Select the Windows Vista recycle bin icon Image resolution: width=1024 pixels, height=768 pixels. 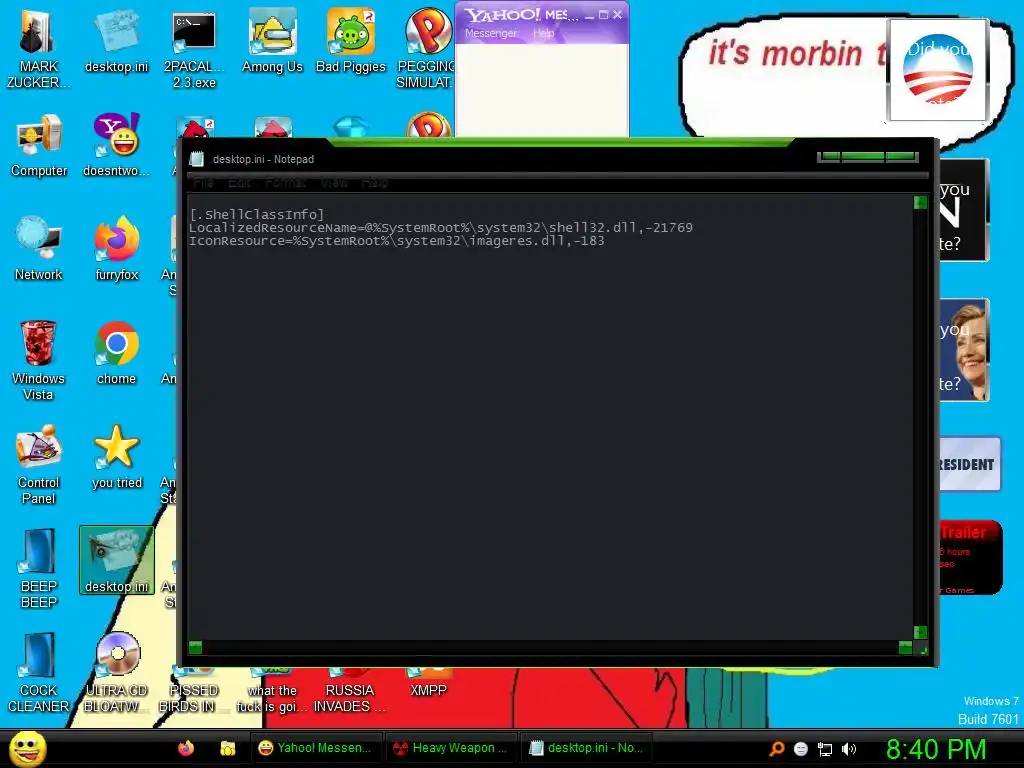click(x=38, y=360)
